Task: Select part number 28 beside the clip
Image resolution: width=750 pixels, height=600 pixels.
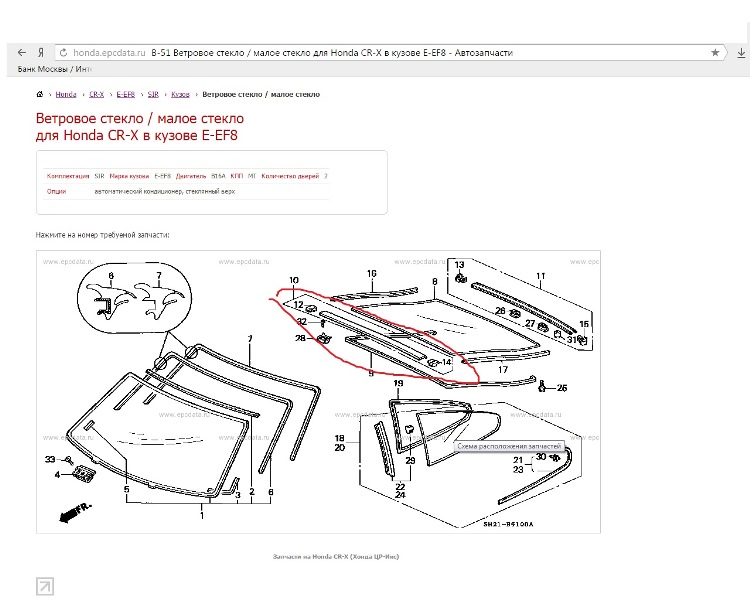Action: click(300, 338)
